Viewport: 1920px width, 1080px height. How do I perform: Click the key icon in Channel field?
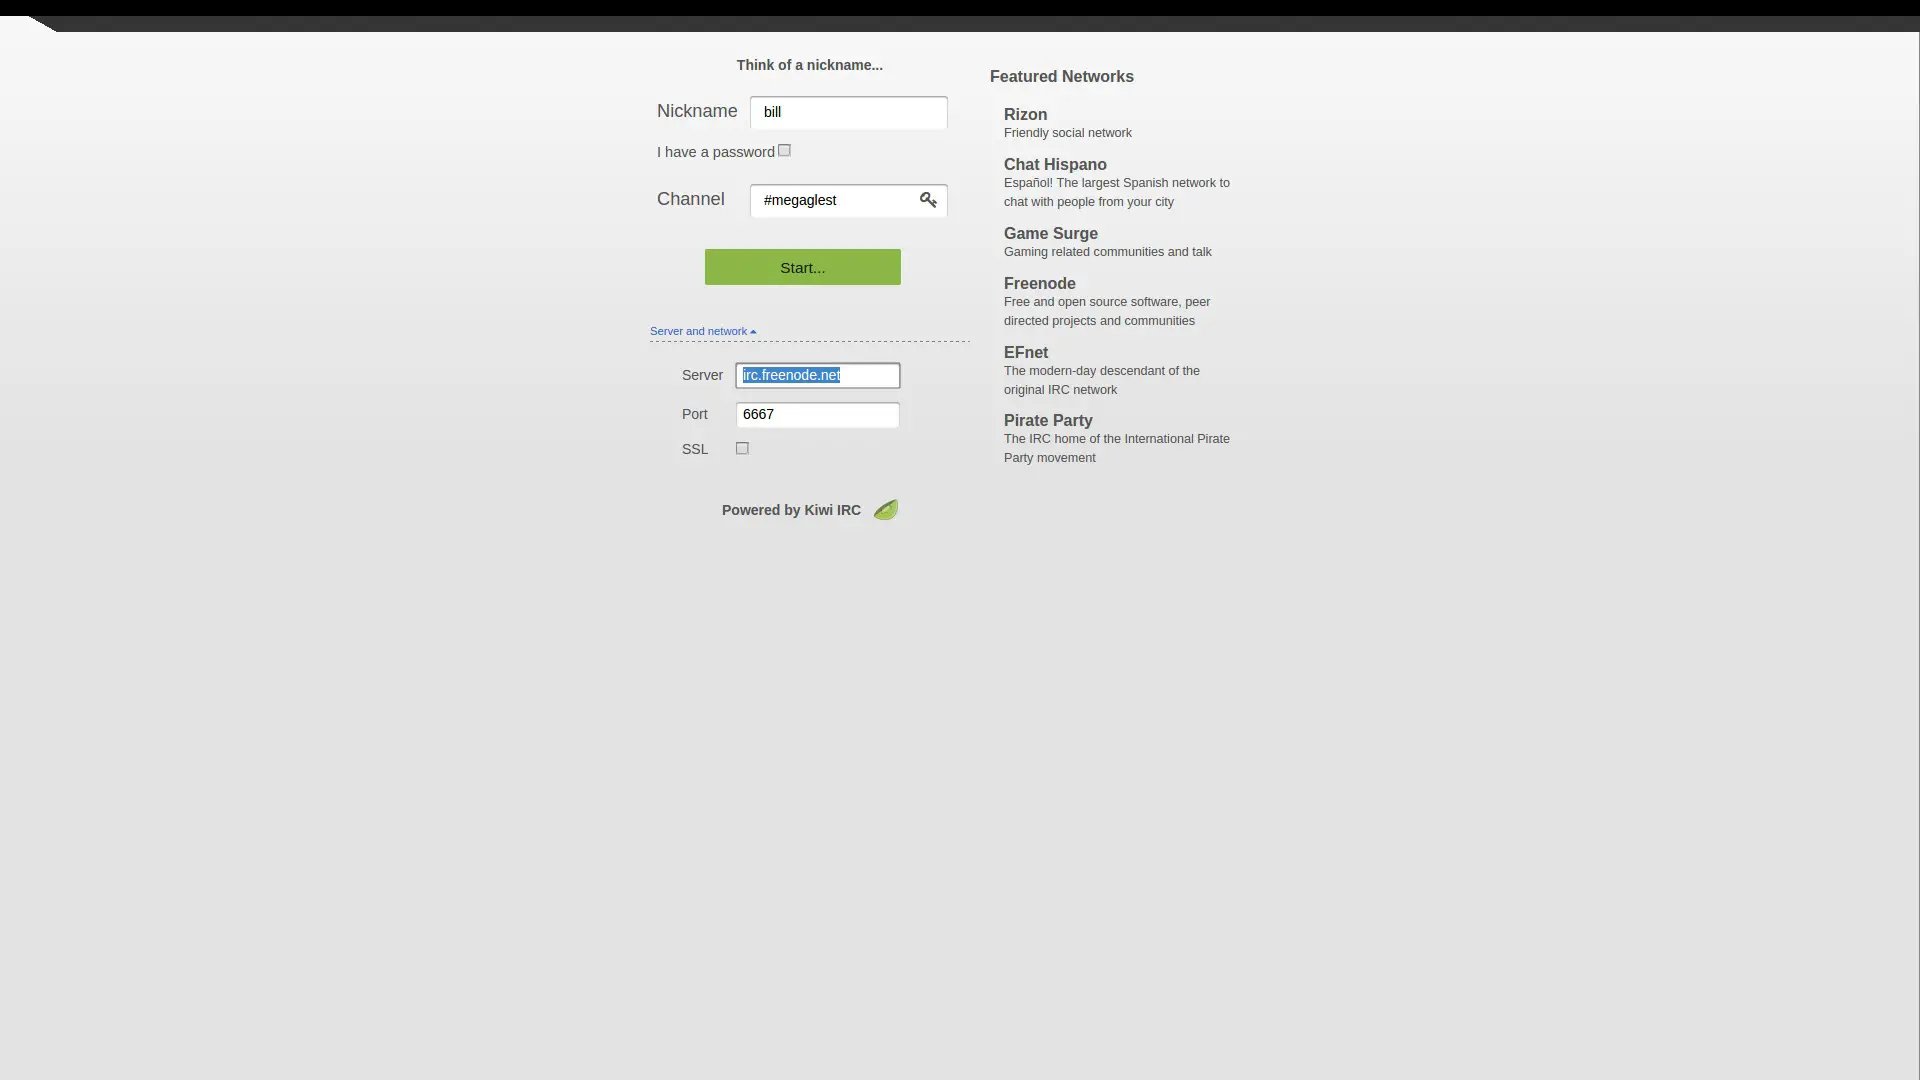coord(928,200)
